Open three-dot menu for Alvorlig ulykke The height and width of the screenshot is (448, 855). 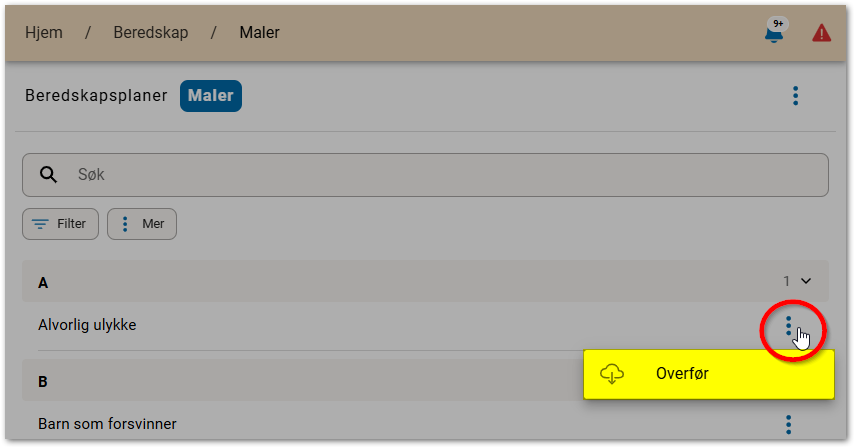click(789, 326)
